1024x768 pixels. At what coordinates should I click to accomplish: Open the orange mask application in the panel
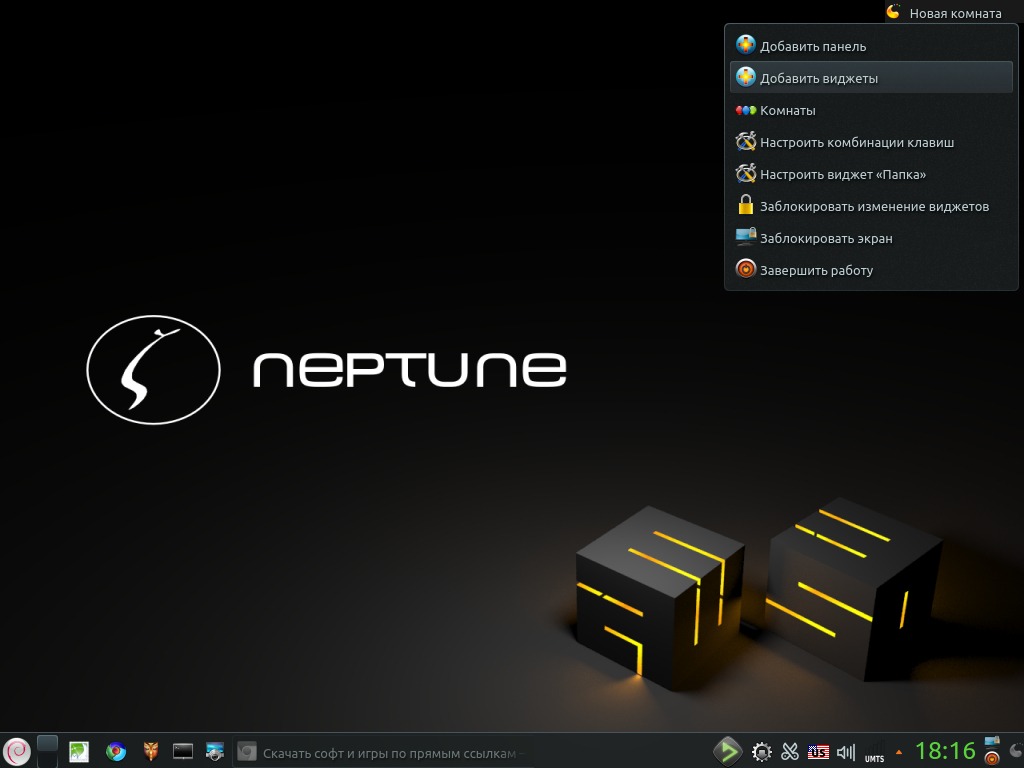coord(151,752)
